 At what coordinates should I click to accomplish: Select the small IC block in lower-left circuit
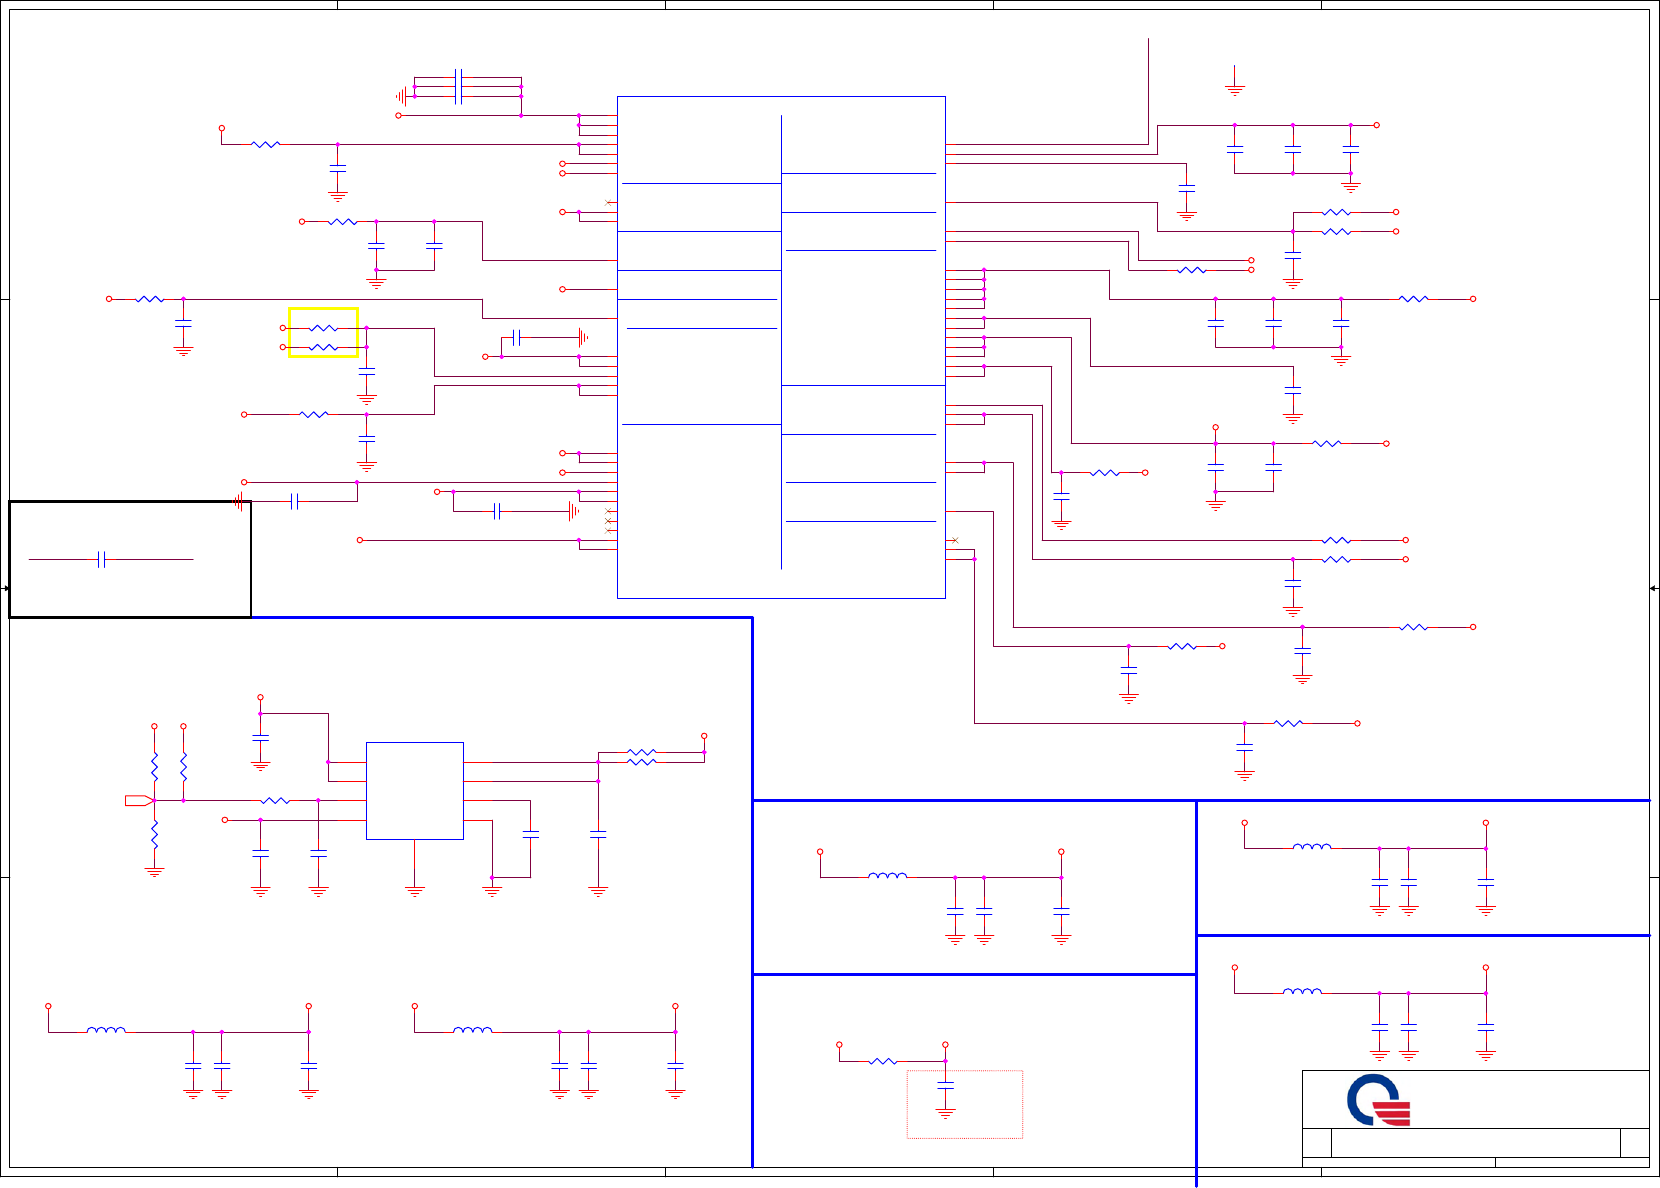(415, 790)
